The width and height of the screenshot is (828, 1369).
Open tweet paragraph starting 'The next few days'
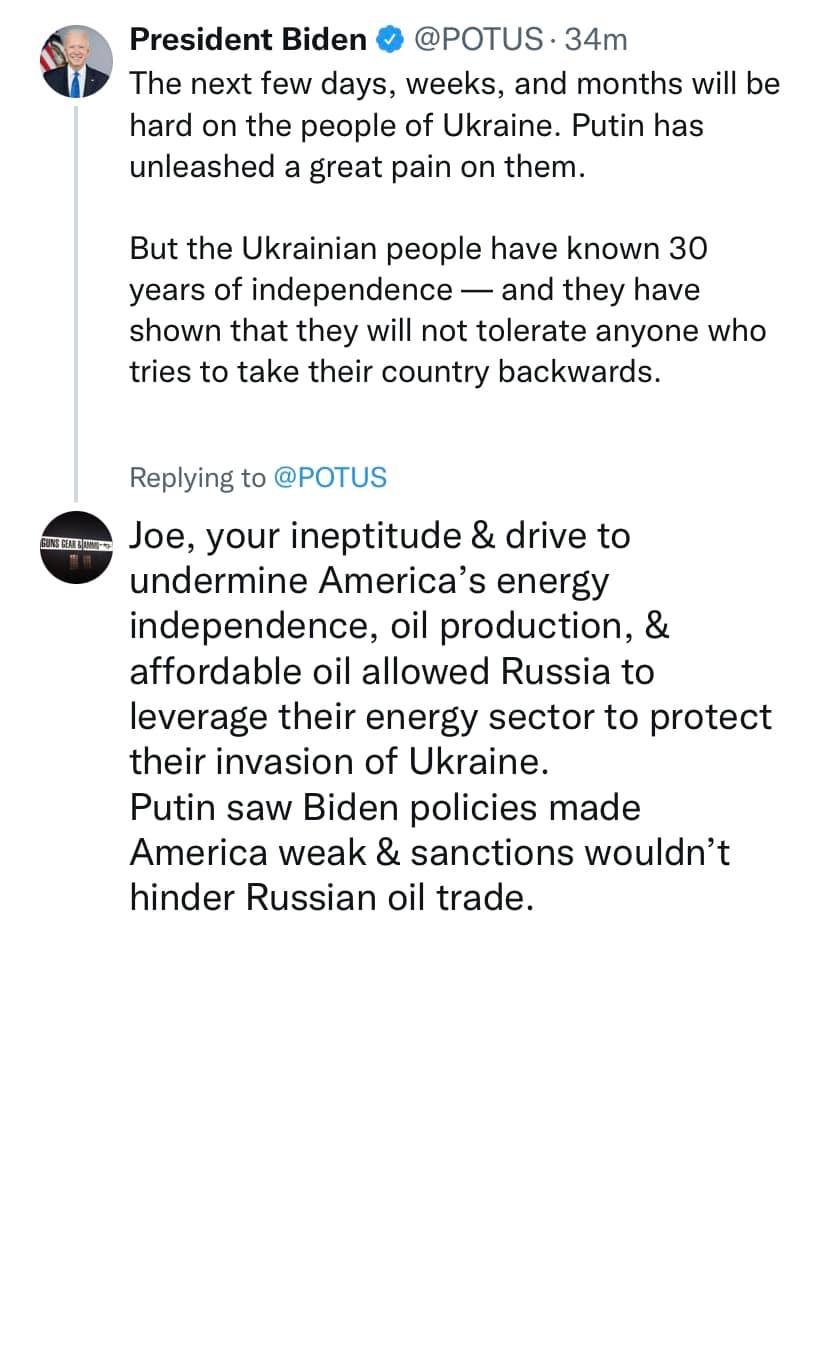[454, 84]
